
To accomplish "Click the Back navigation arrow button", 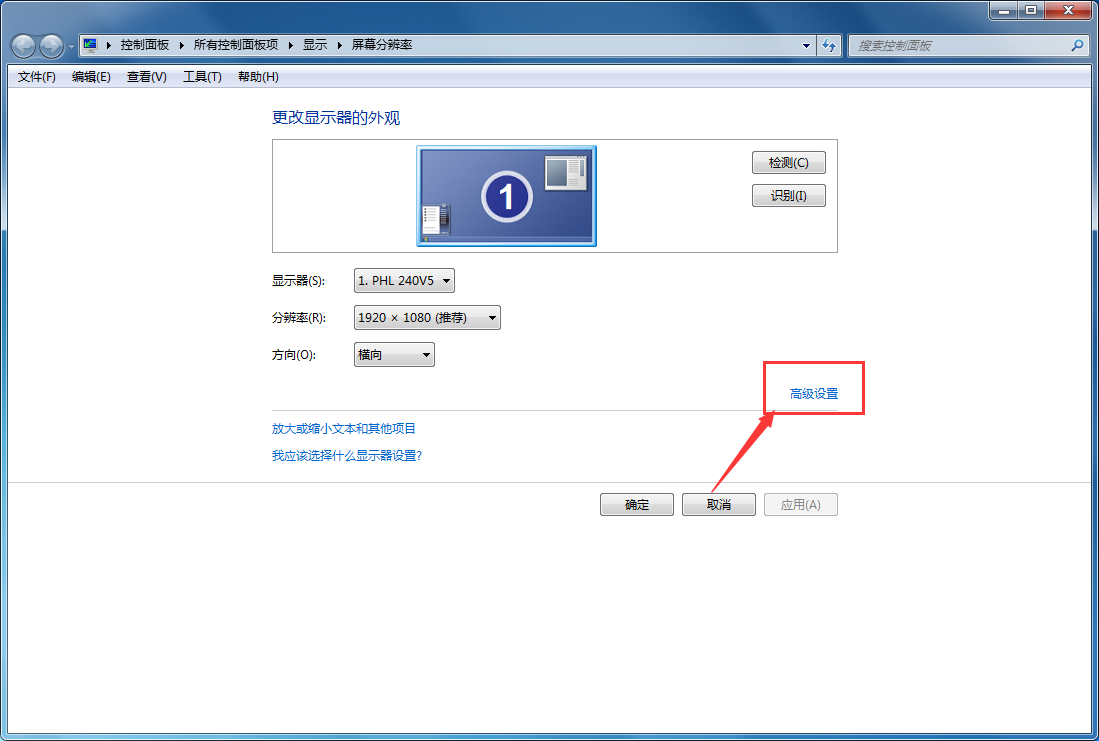I will tap(23, 46).
